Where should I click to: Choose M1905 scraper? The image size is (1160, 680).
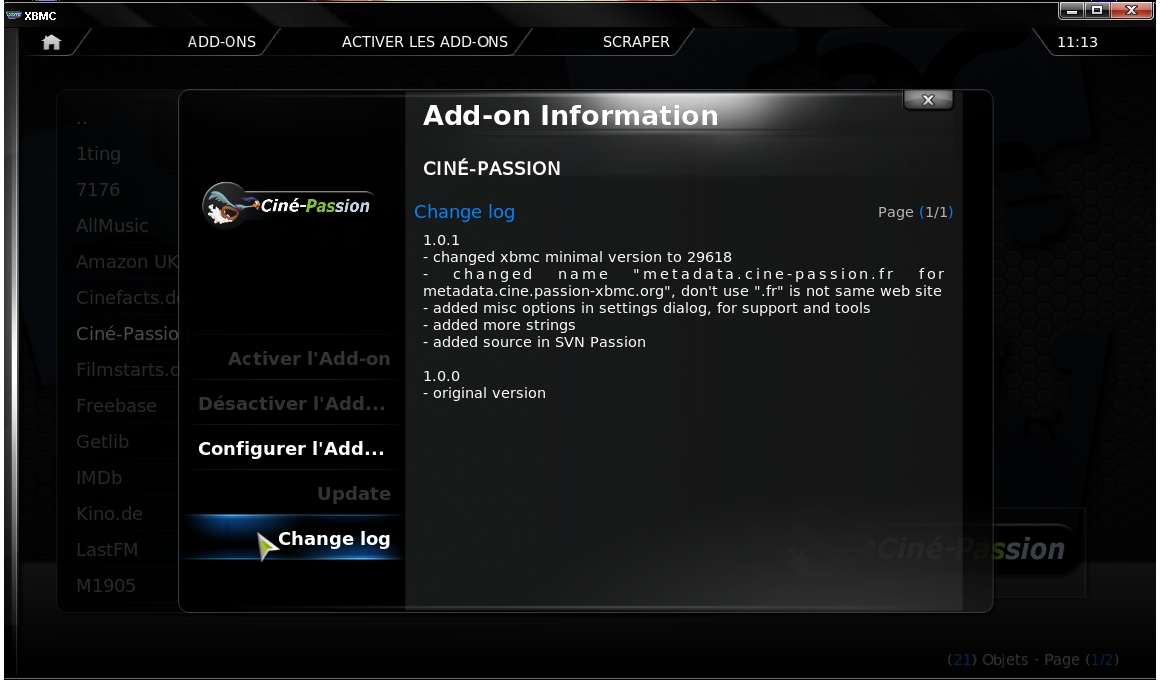pyautogui.click(x=106, y=586)
